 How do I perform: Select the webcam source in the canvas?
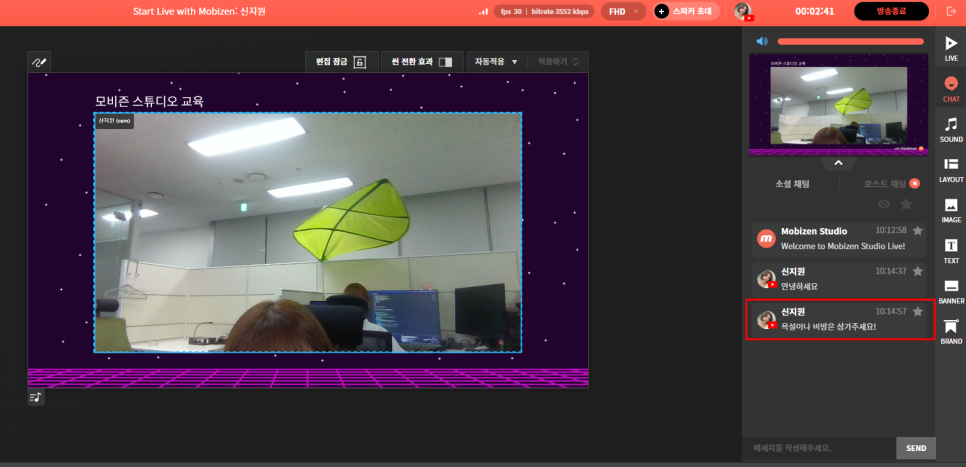308,232
